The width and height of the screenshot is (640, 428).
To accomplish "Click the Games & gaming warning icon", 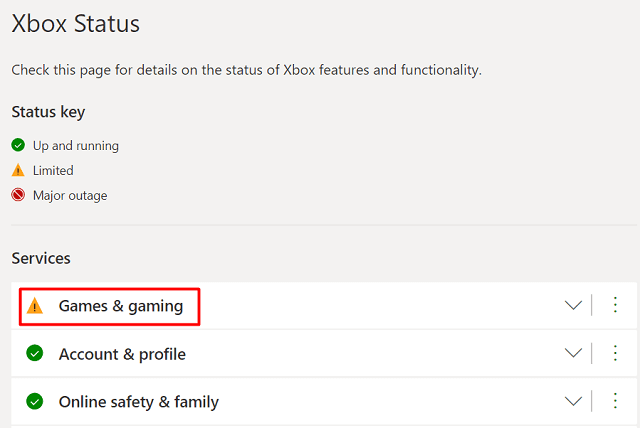I will (35, 306).
